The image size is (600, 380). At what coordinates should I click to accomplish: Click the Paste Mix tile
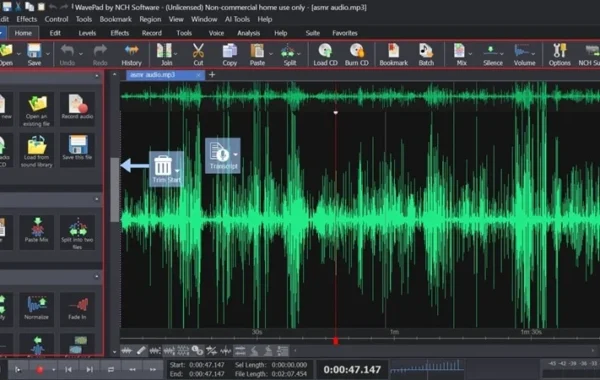point(36,232)
